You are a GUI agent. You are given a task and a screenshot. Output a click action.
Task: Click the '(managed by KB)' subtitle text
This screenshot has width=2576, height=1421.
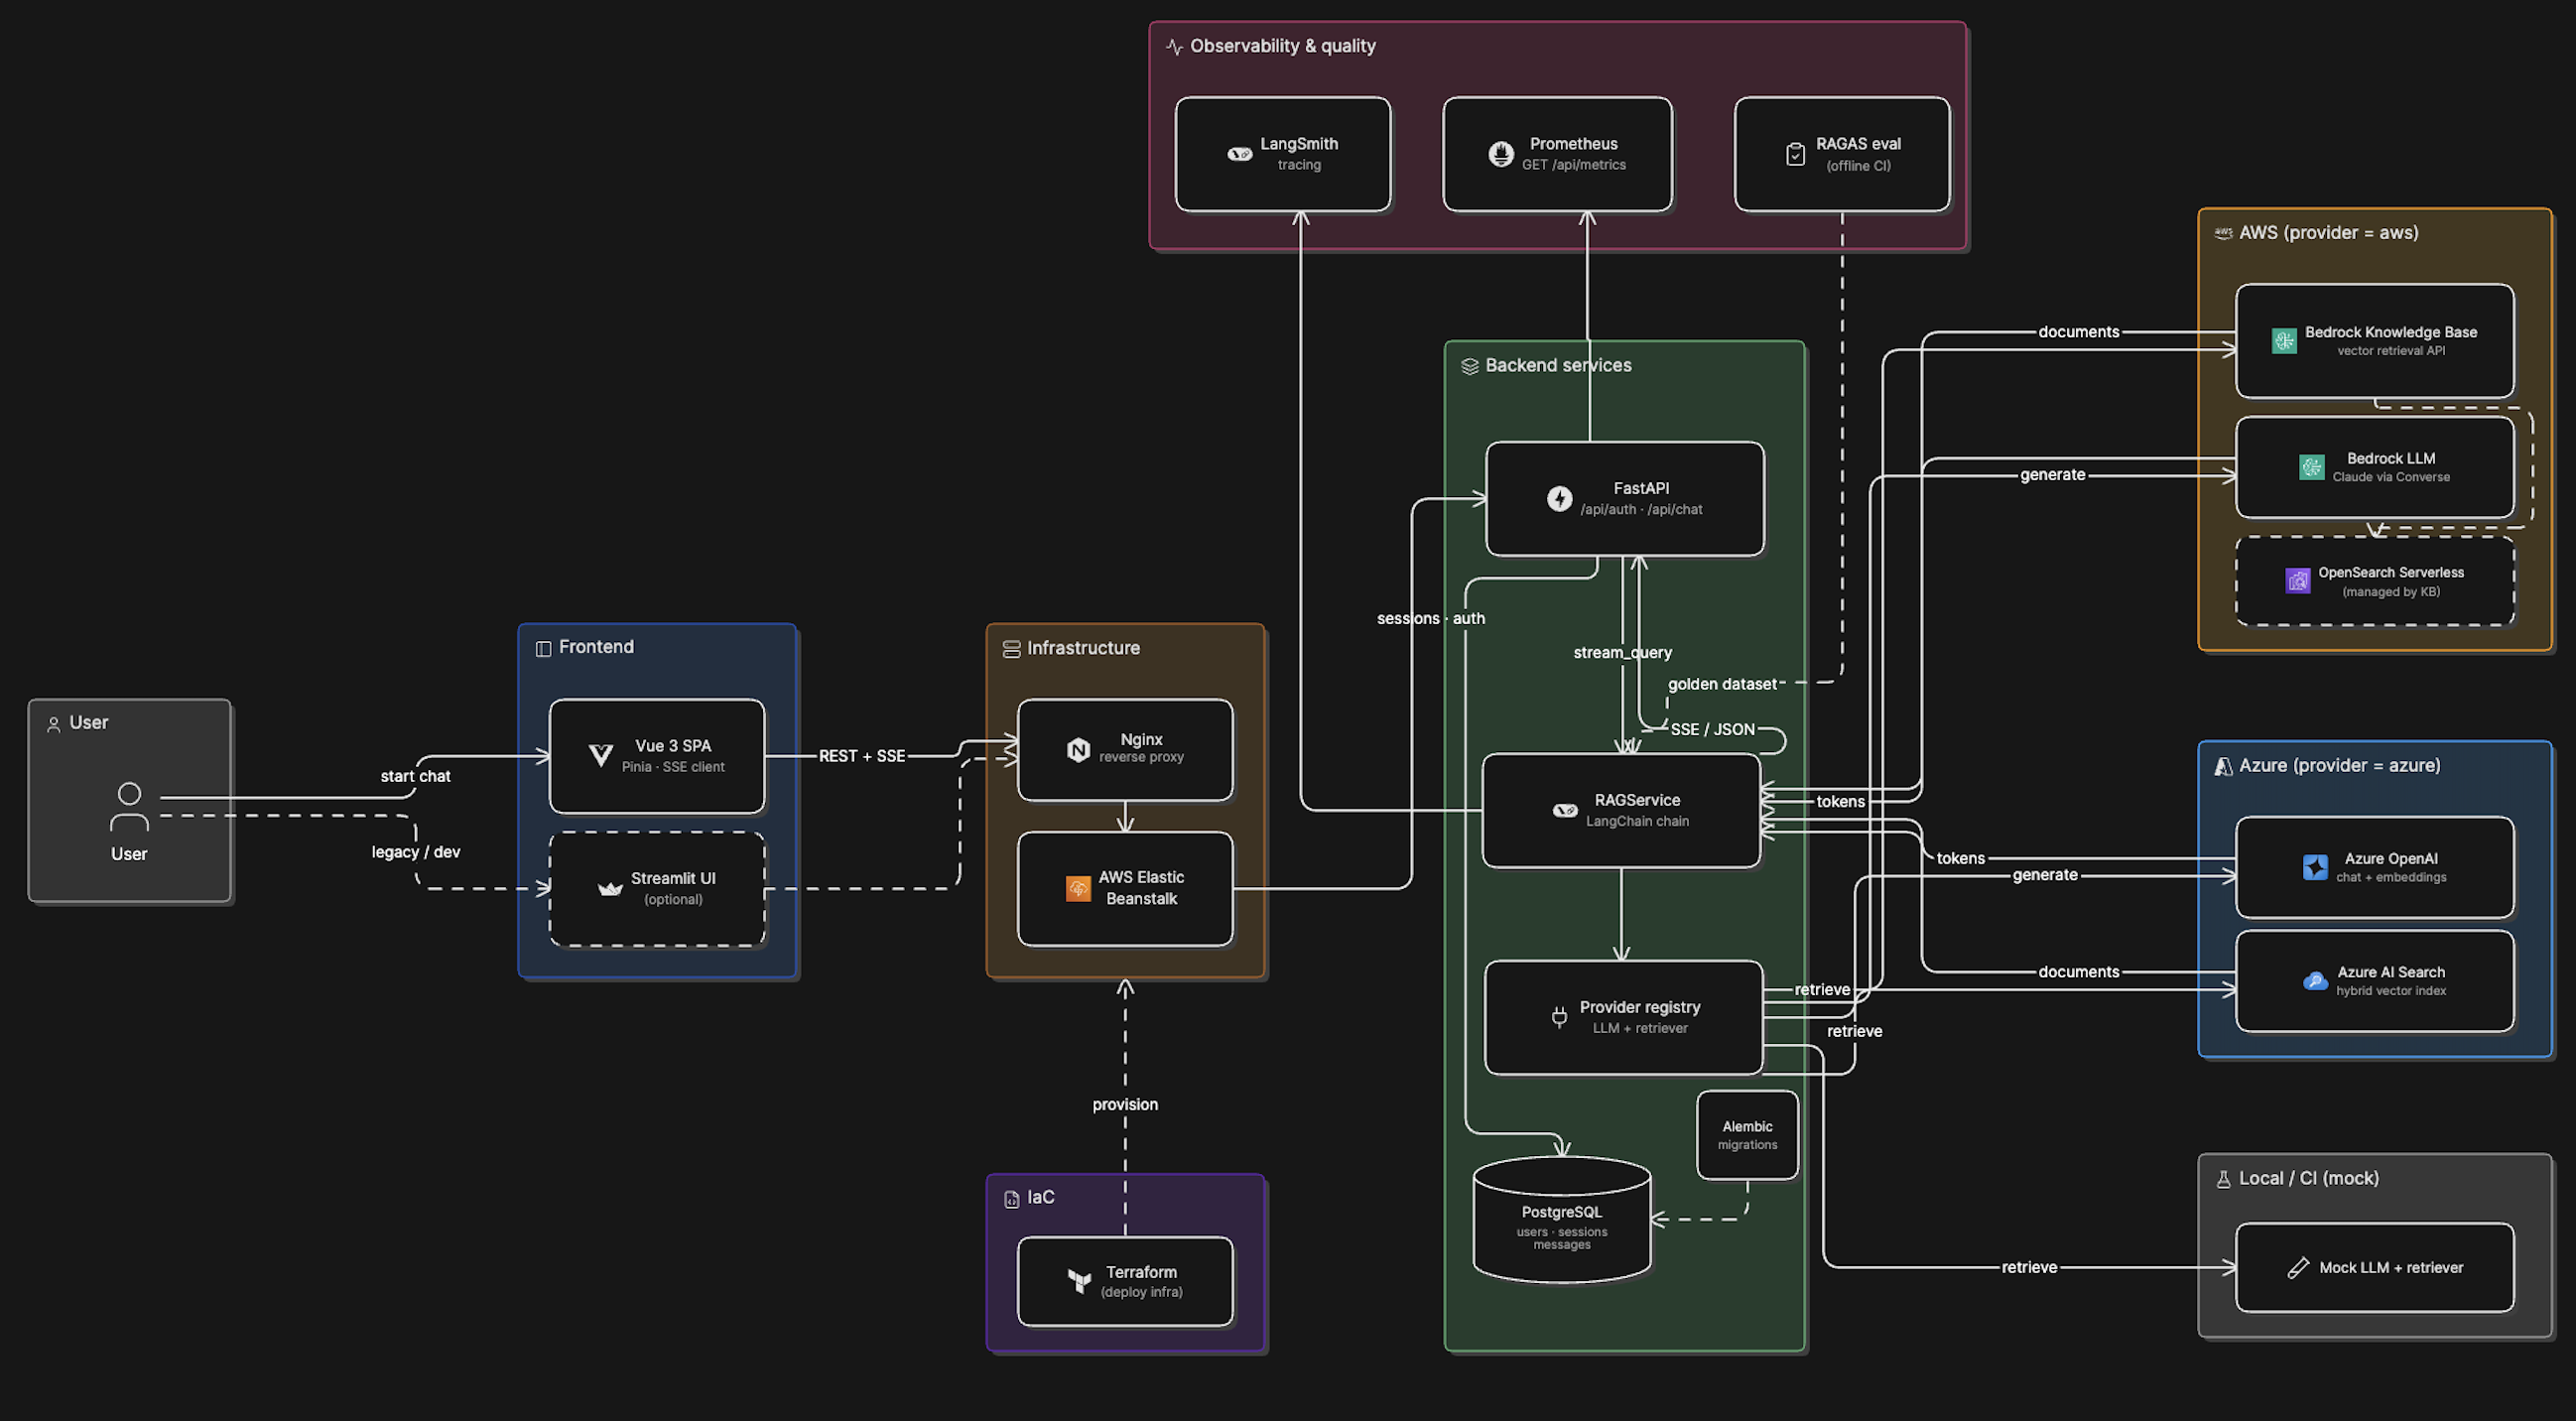[2391, 592]
